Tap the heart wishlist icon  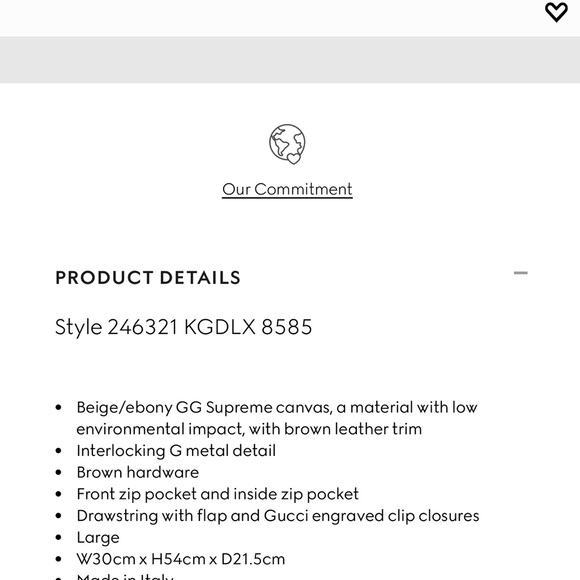coord(556,12)
